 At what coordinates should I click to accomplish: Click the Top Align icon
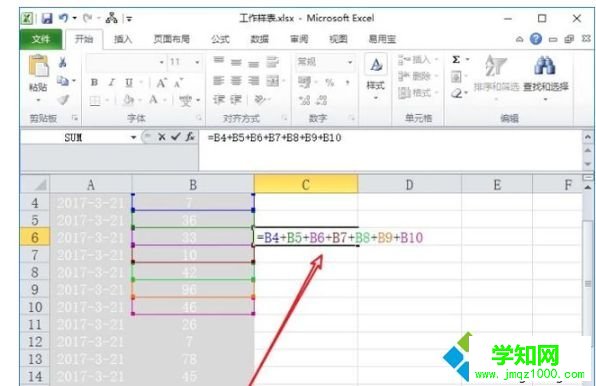[x=218, y=61]
